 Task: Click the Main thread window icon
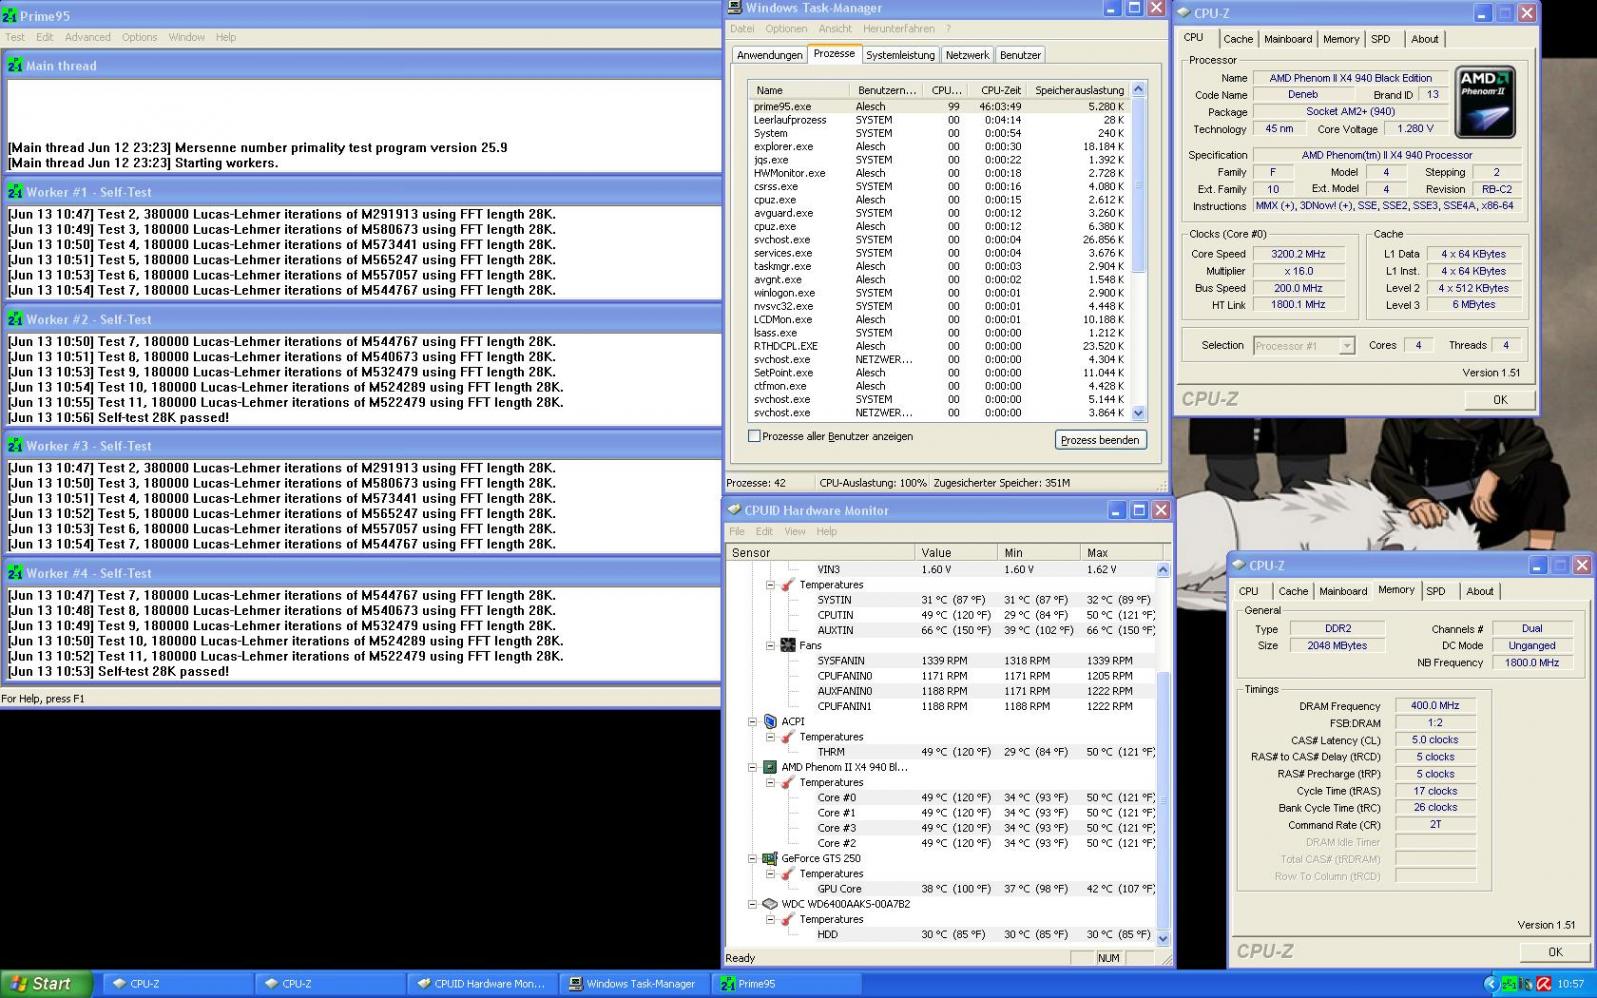[15, 65]
